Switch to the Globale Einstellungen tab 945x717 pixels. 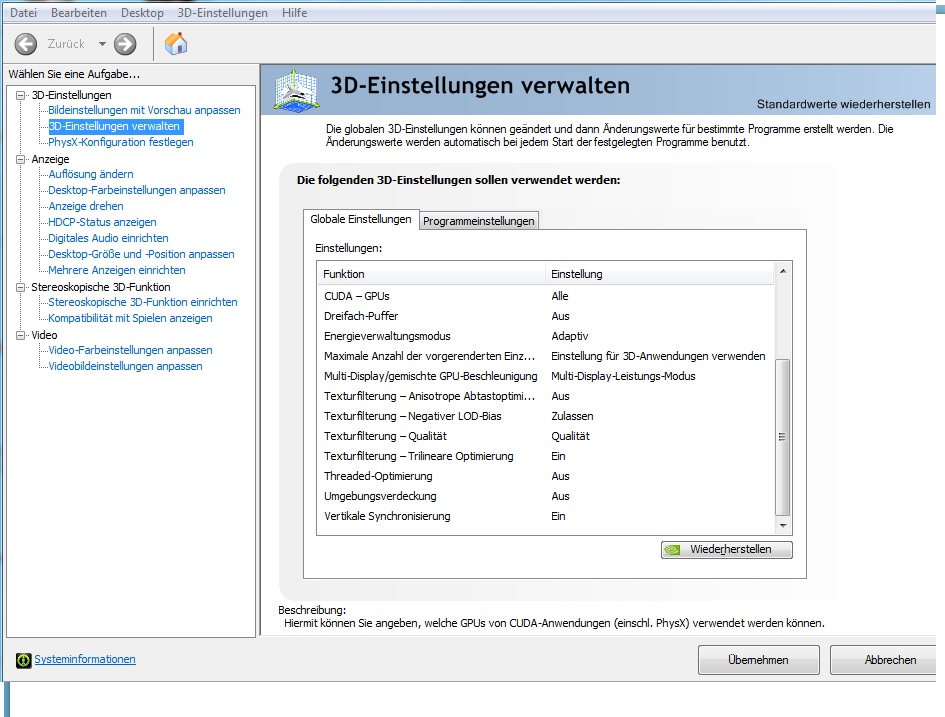pos(360,219)
